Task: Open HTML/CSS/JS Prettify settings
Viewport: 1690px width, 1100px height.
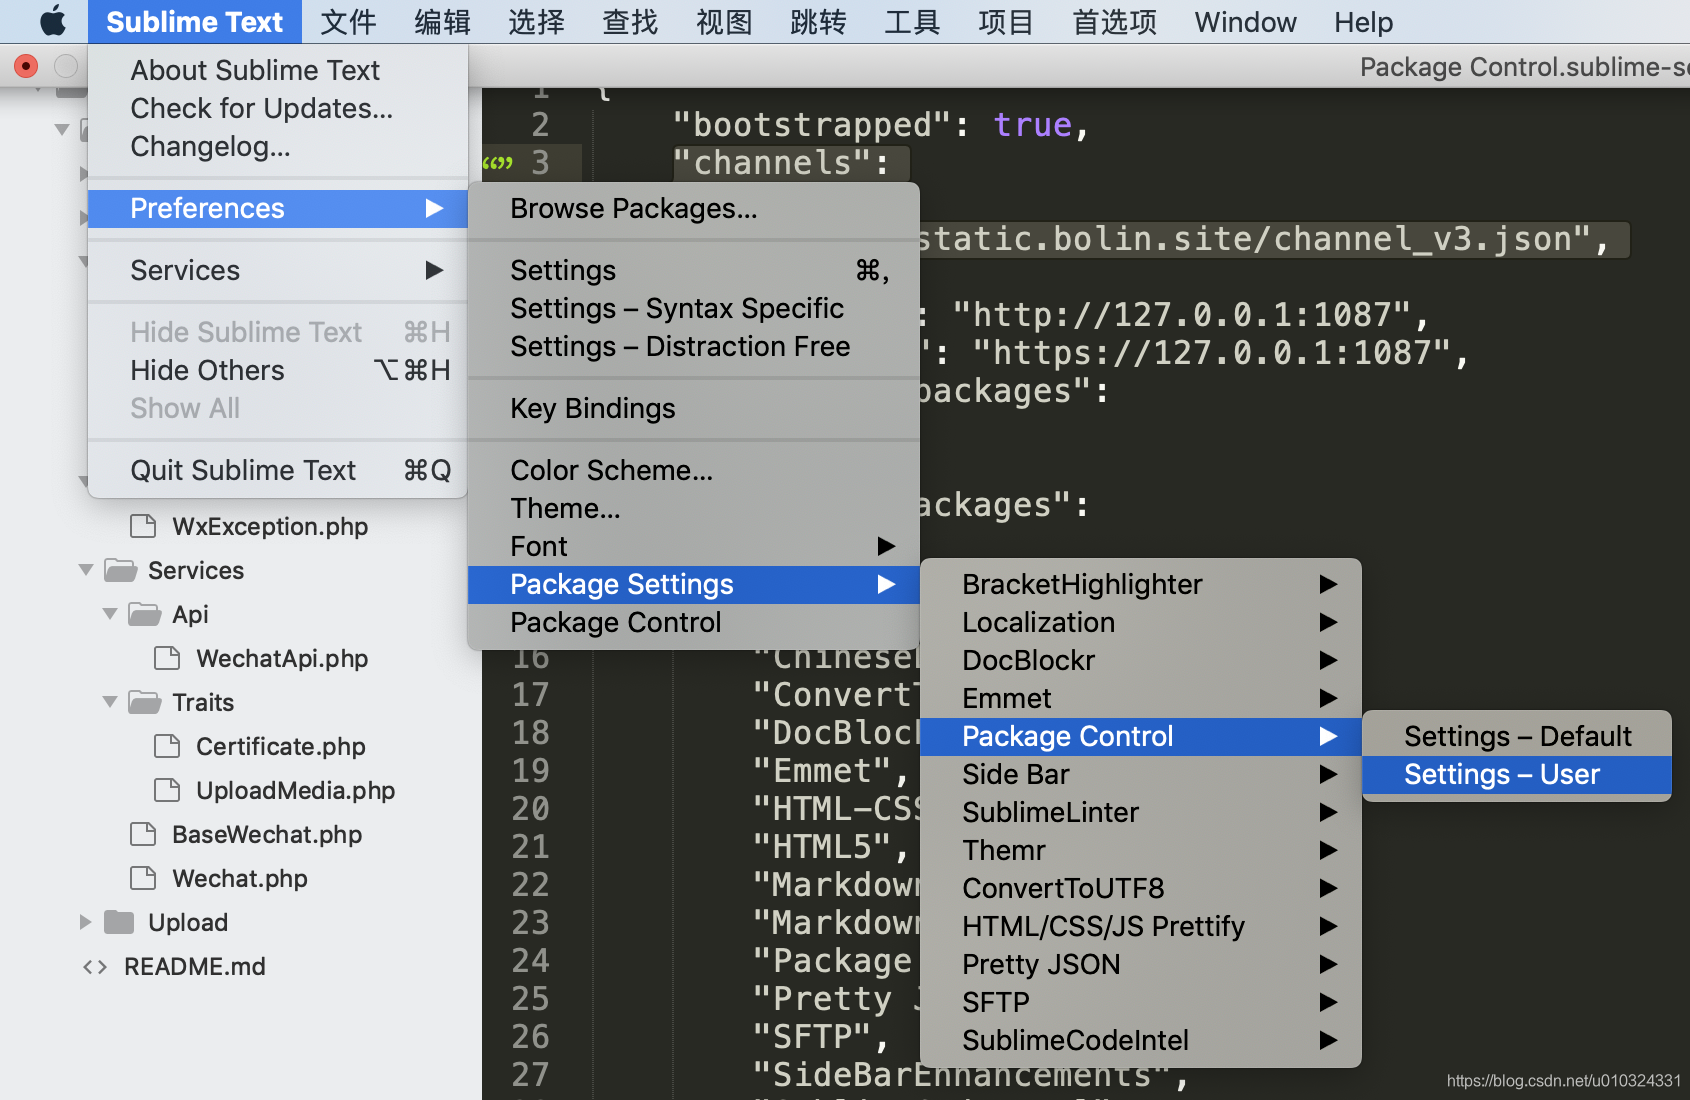Action: [x=1141, y=926]
